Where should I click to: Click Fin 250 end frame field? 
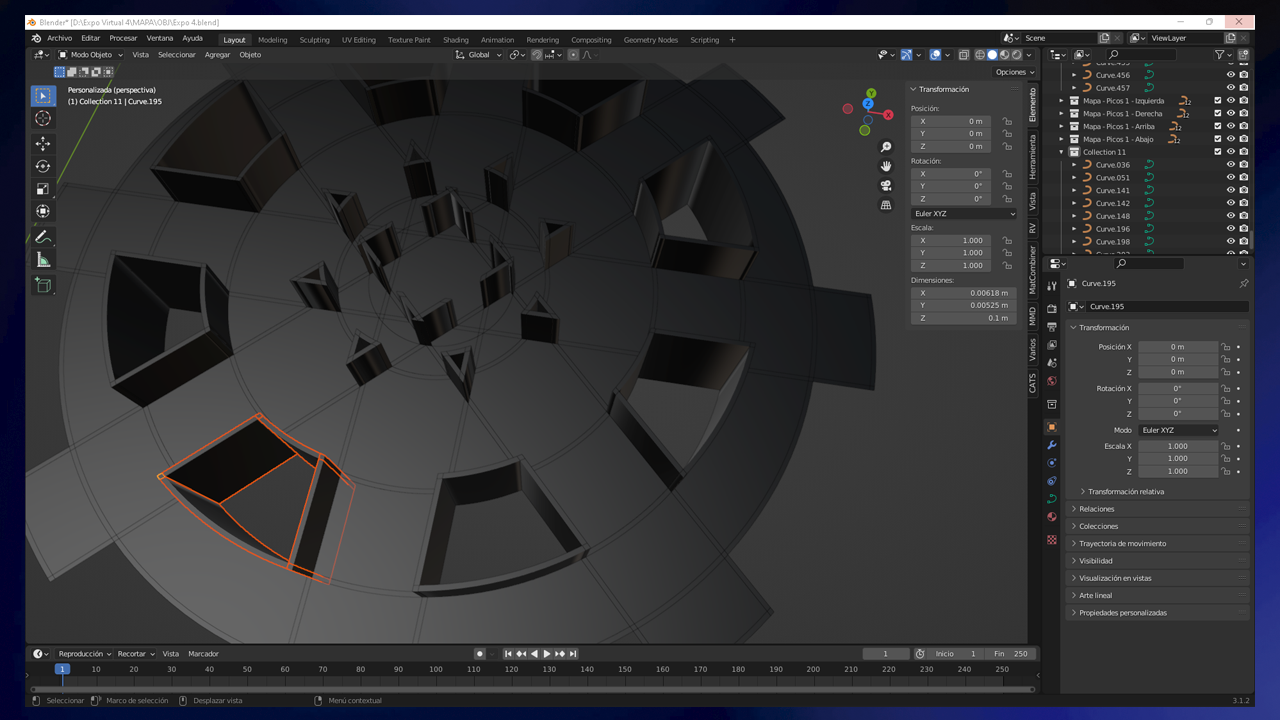(x=1012, y=653)
